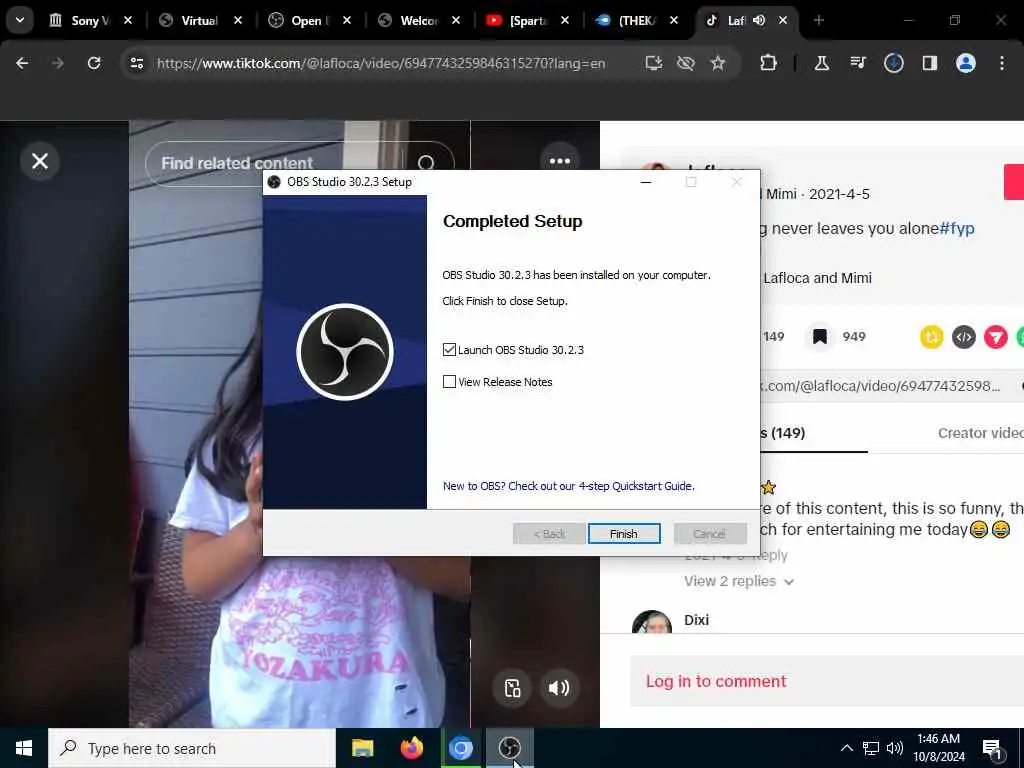
Task: Click the #fyp hashtag link
Action: point(957,229)
